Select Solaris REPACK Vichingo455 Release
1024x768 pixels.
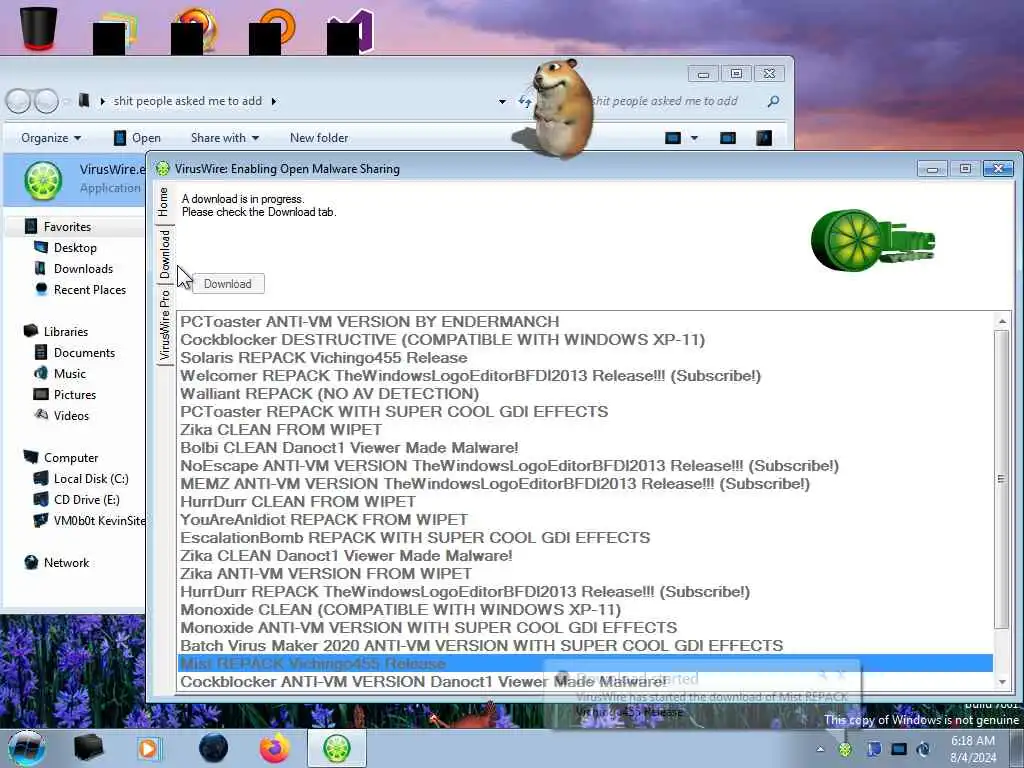(586, 358)
